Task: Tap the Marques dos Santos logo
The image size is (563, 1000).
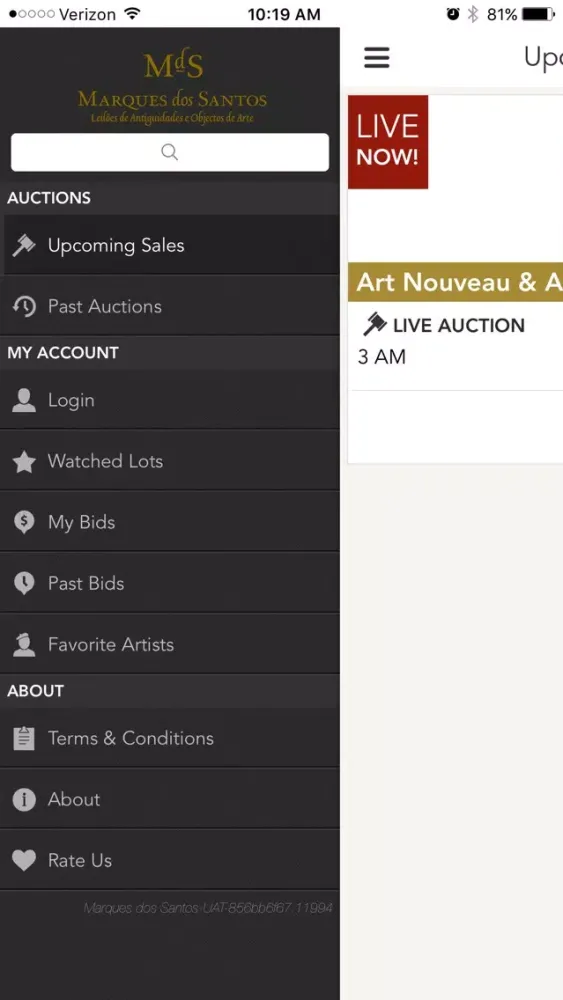Action: pos(172,88)
